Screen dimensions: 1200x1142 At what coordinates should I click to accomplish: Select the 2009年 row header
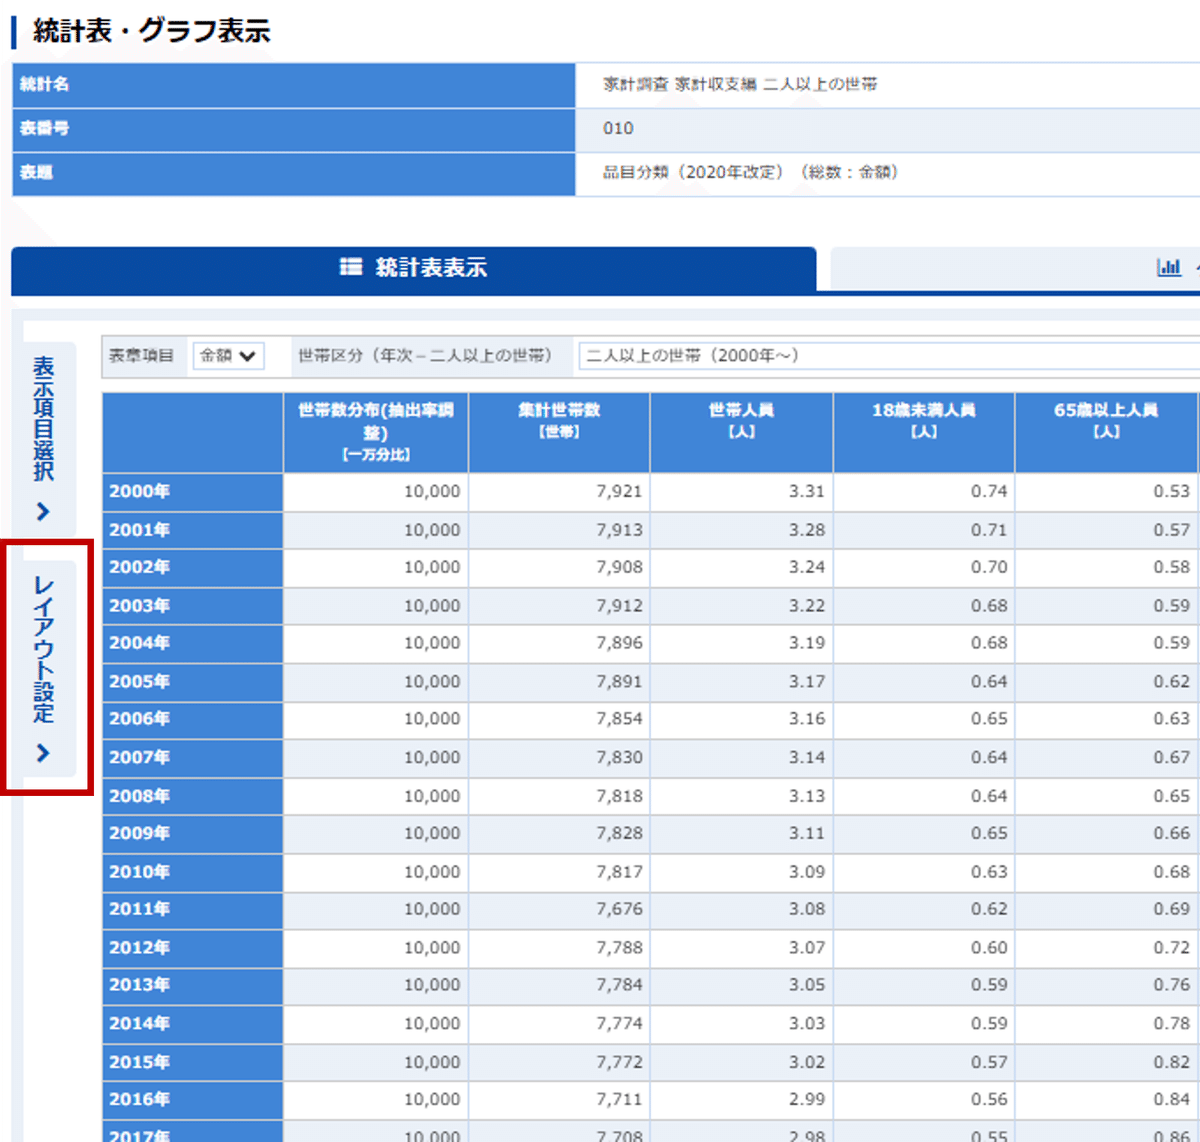[193, 834]
